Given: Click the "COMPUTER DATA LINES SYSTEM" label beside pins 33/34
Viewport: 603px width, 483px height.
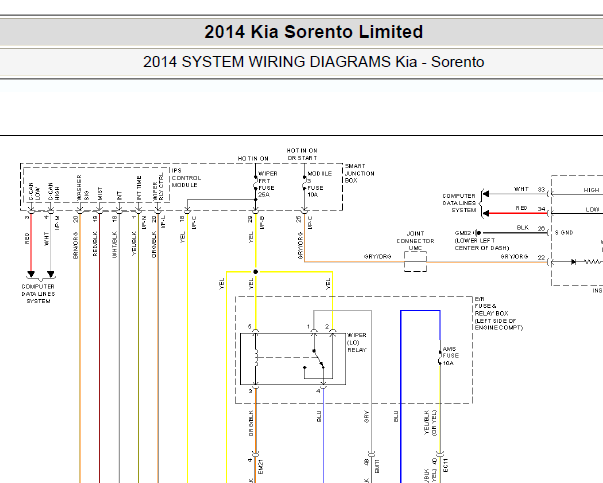Looking at the screenshot, I should pos(459,203).
